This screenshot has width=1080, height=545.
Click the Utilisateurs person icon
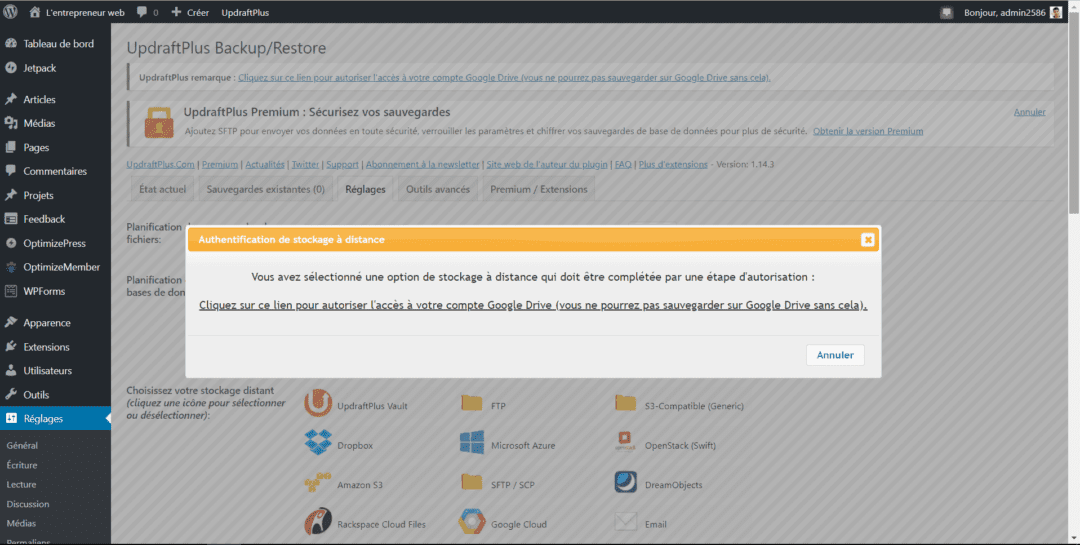(11, 371)
